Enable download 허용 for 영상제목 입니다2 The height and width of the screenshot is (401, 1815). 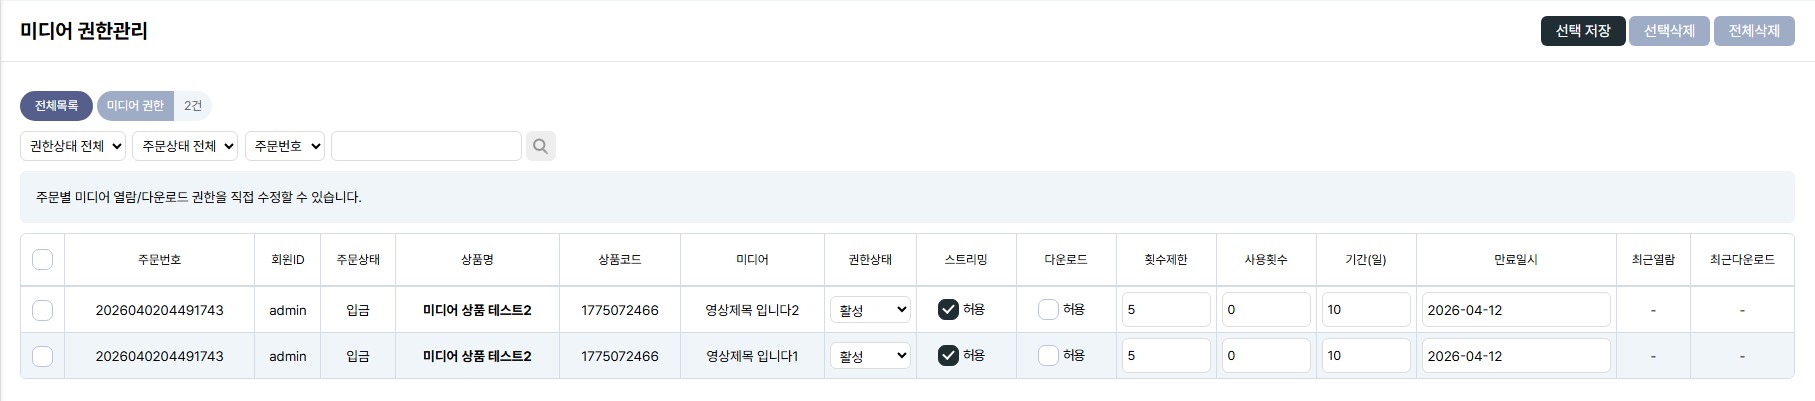click(x=1048, y=310)
